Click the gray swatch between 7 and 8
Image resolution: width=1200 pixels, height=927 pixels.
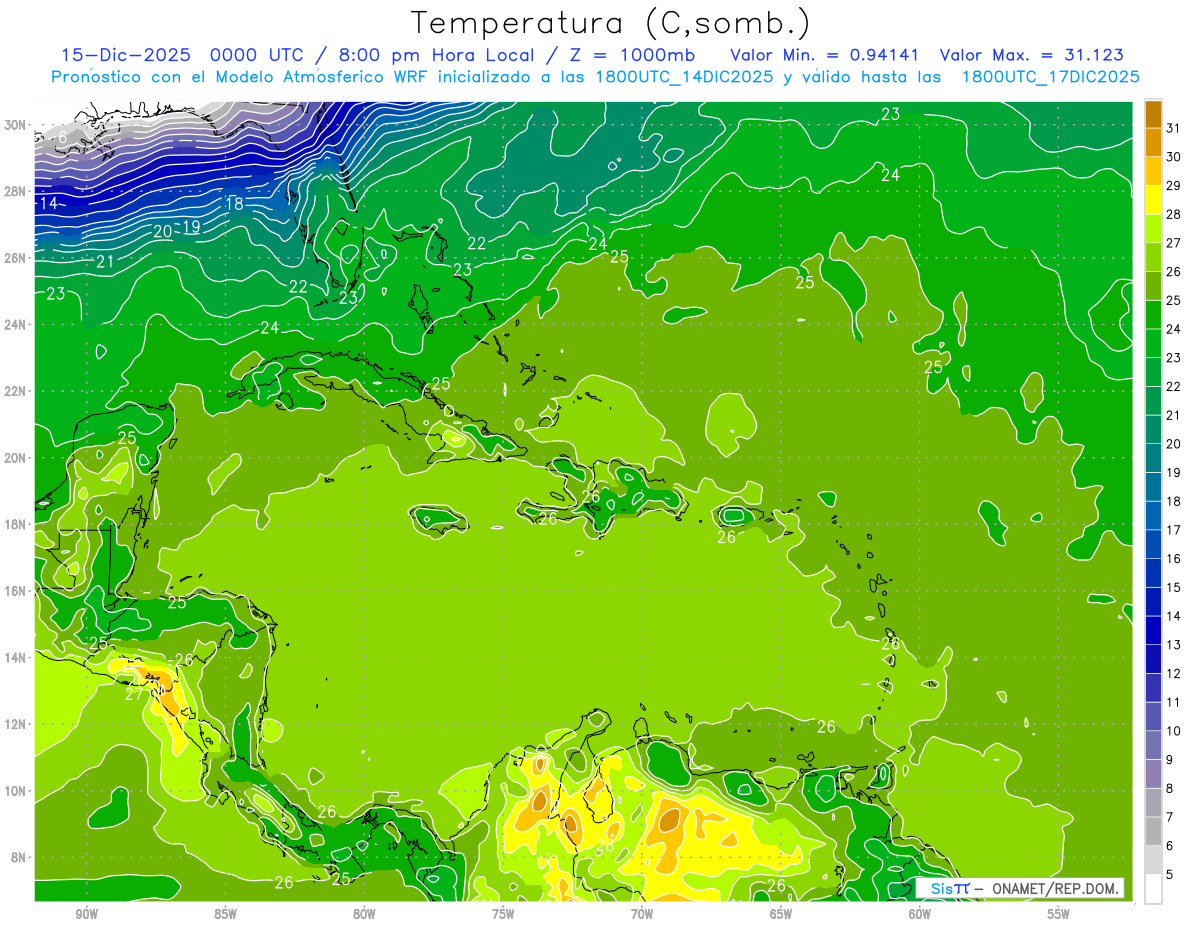point(1153,802)
